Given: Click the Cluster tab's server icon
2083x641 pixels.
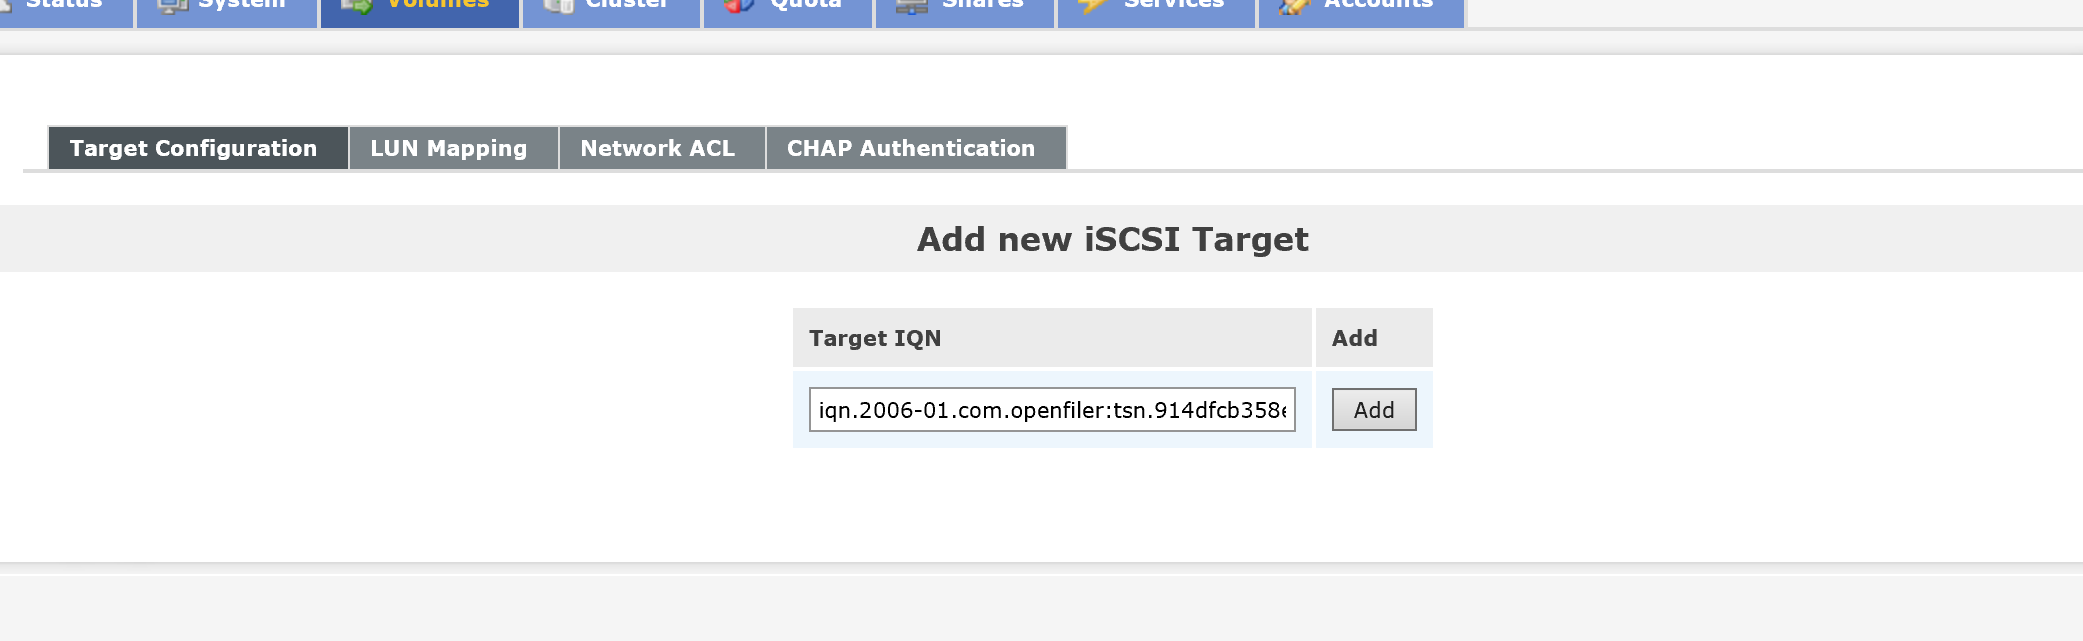Looking at the screenshot, I should pyautogui.click(x=558, y=5).
